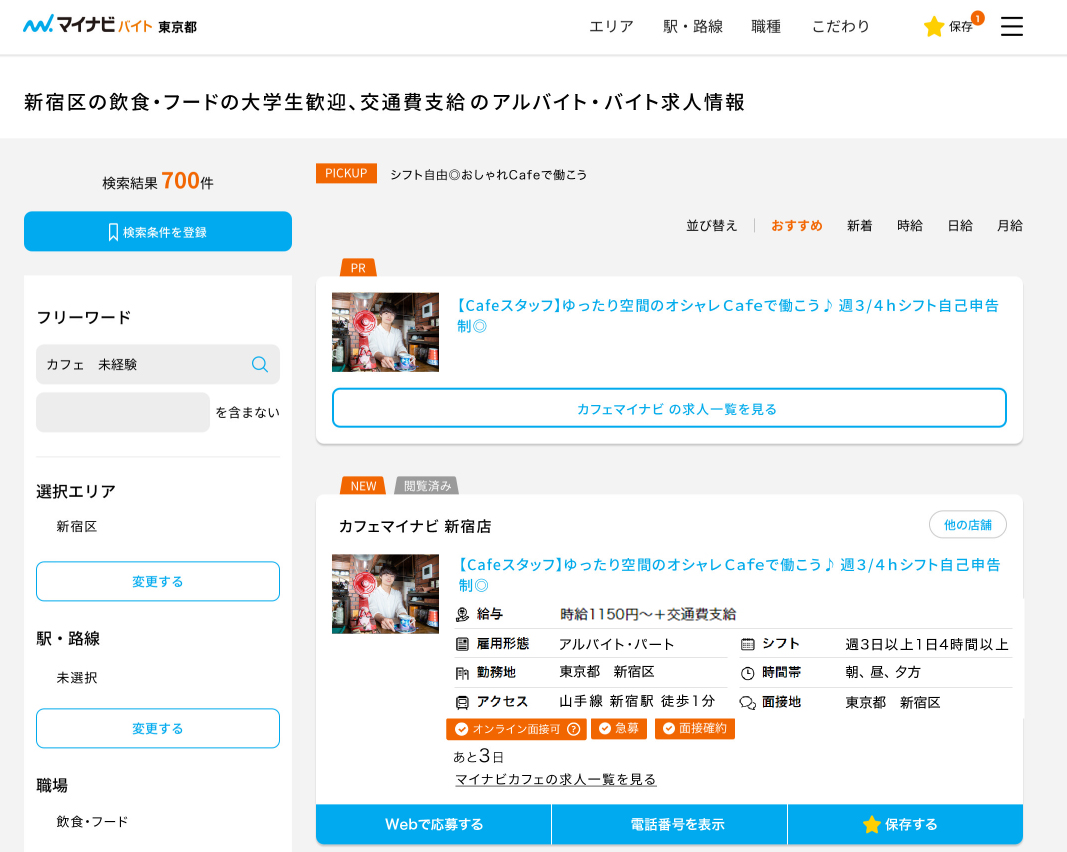Click the 時間帯 clock icon

(x=747, y=673)
